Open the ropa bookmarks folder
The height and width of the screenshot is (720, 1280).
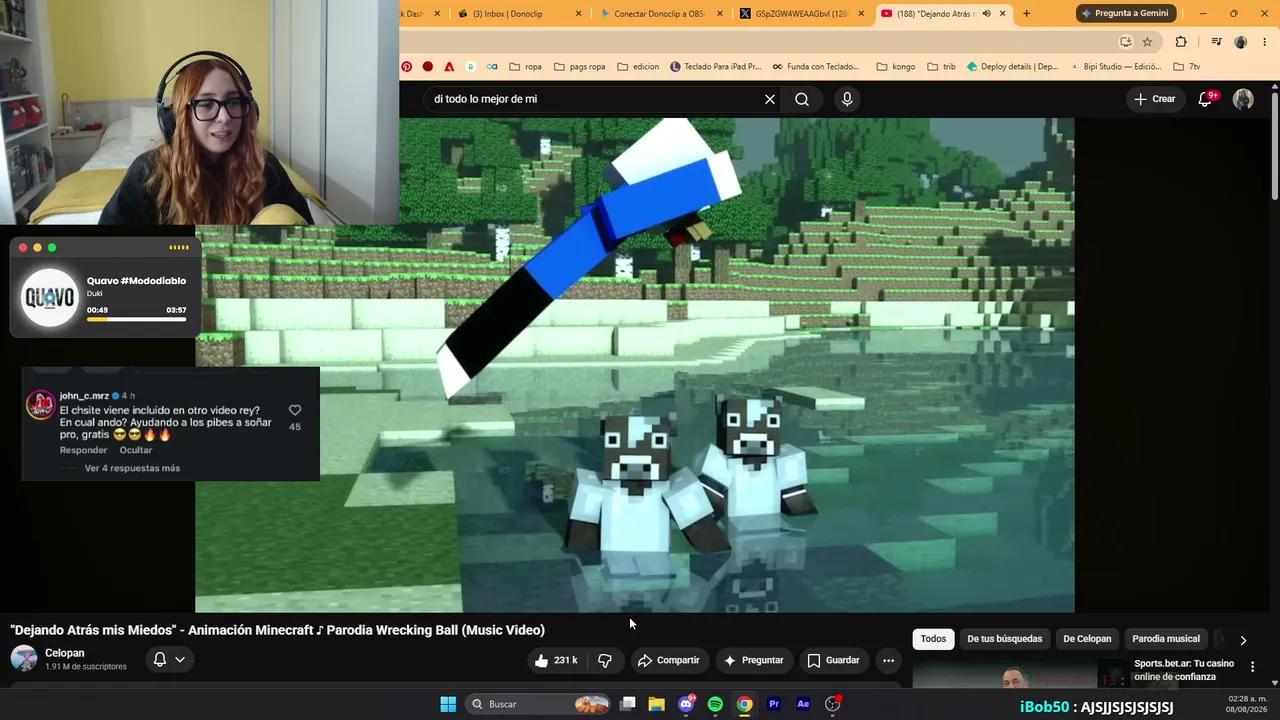pos(526,67)
